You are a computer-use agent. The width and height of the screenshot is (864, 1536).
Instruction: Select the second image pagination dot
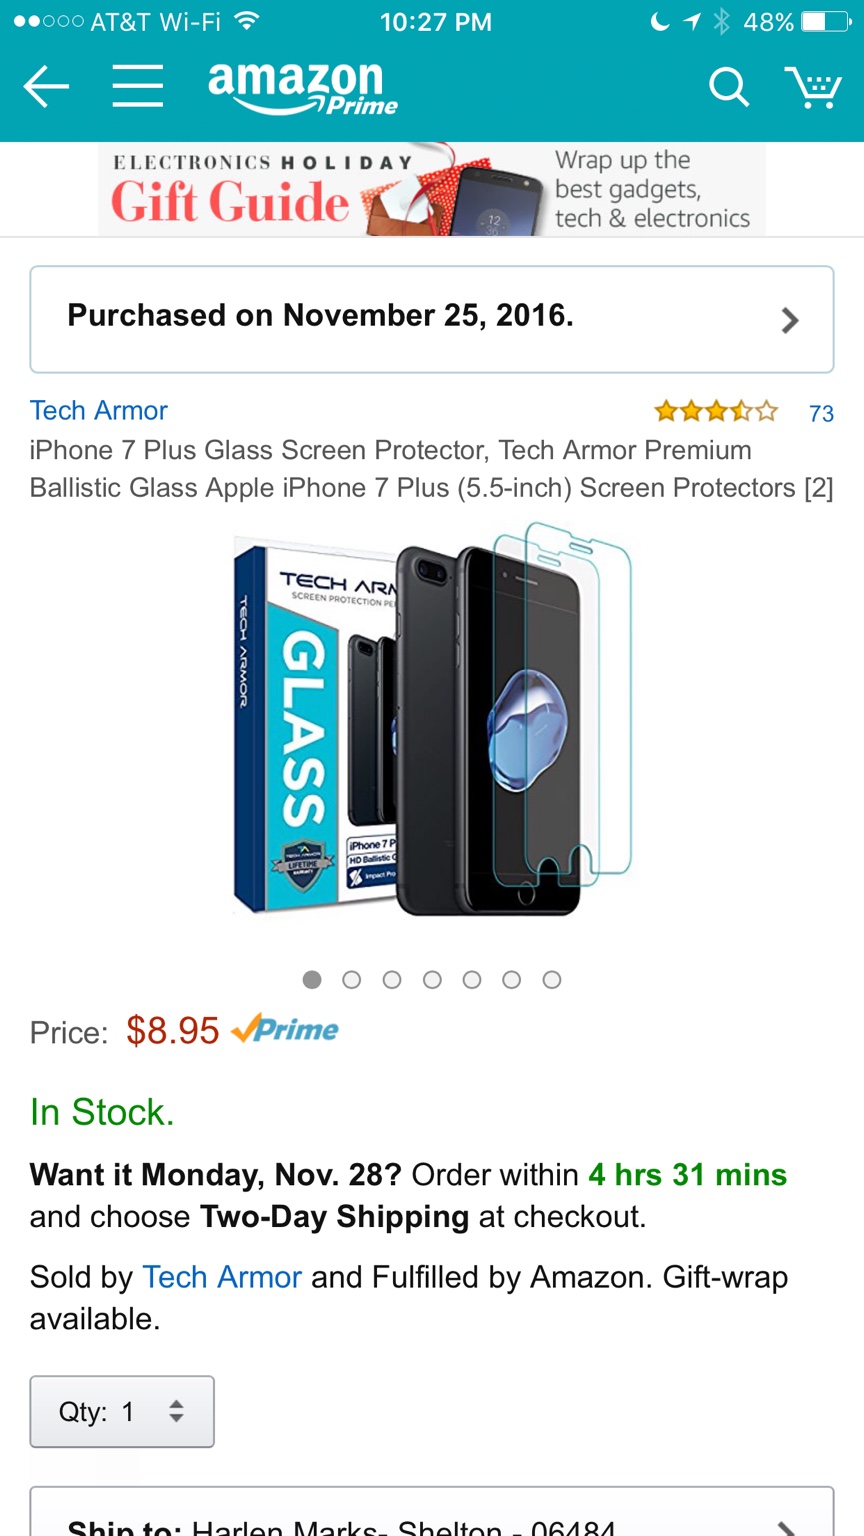[352, 980]
